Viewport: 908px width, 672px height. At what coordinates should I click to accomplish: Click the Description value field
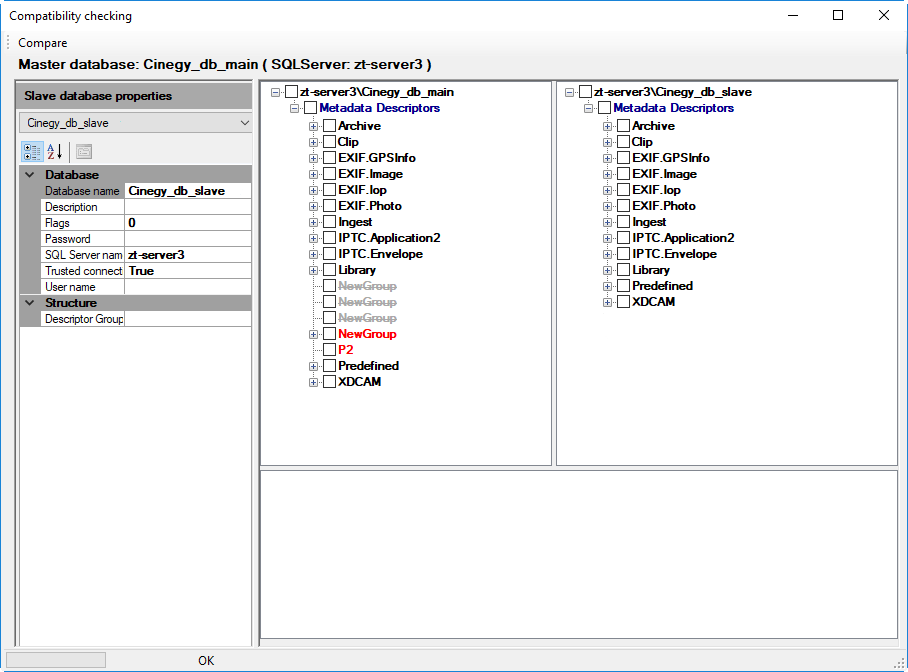188,207
